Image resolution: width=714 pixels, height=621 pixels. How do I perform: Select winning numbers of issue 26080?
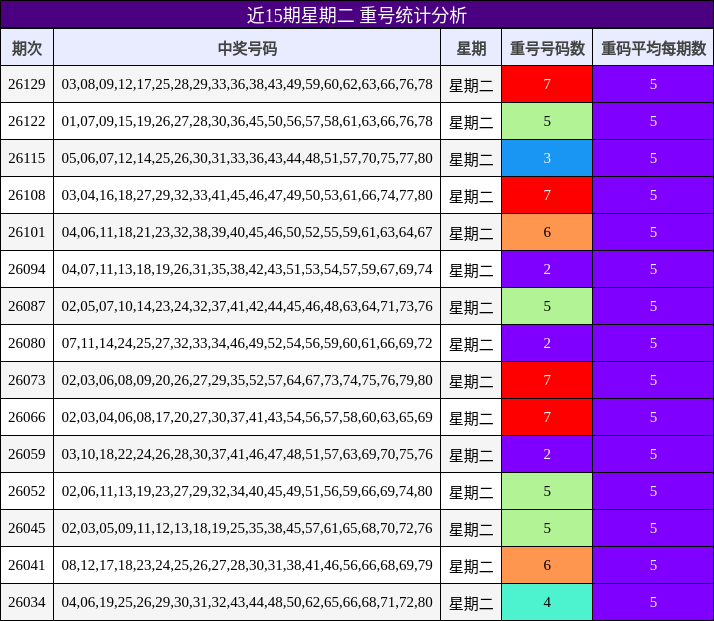click(x=247, y=343)
